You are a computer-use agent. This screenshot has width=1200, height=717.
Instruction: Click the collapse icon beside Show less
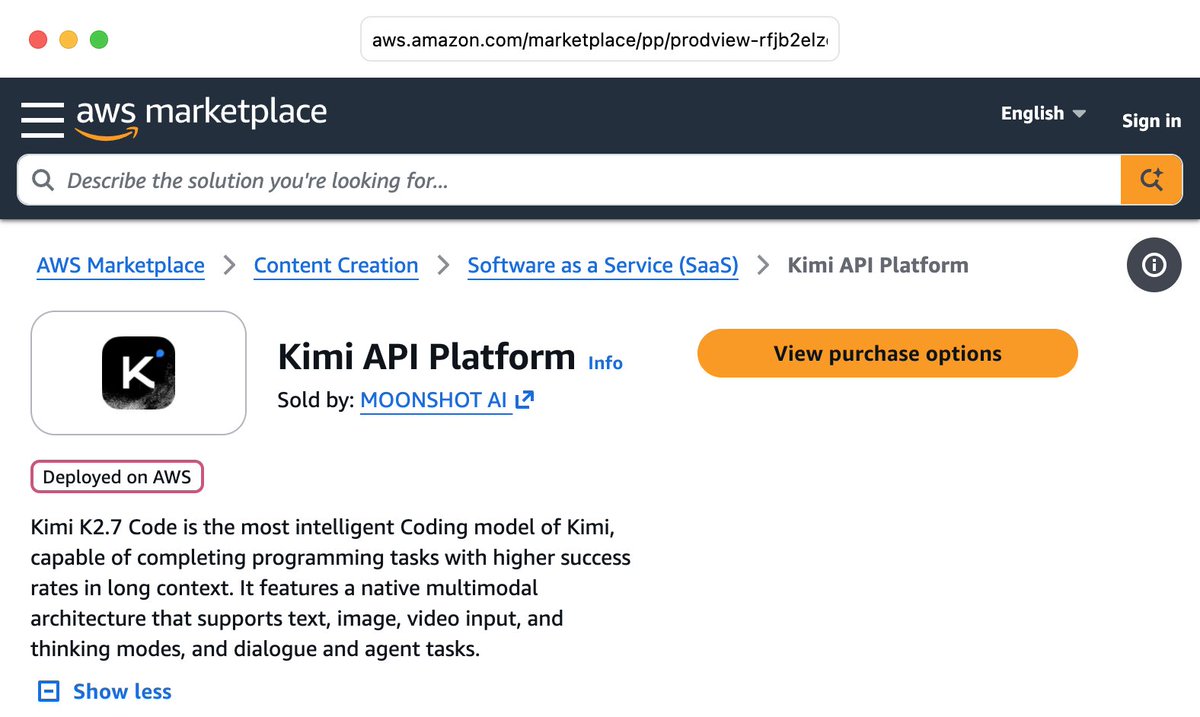(x=48, y=691)
